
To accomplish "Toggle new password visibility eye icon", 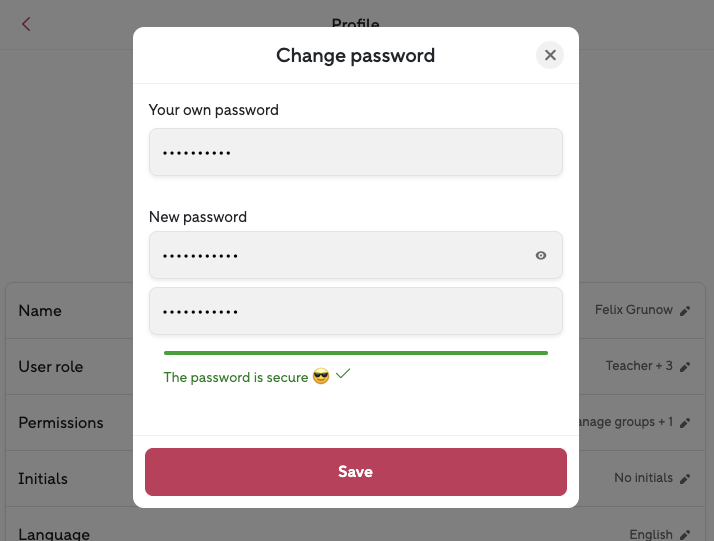I will (541, 256).
